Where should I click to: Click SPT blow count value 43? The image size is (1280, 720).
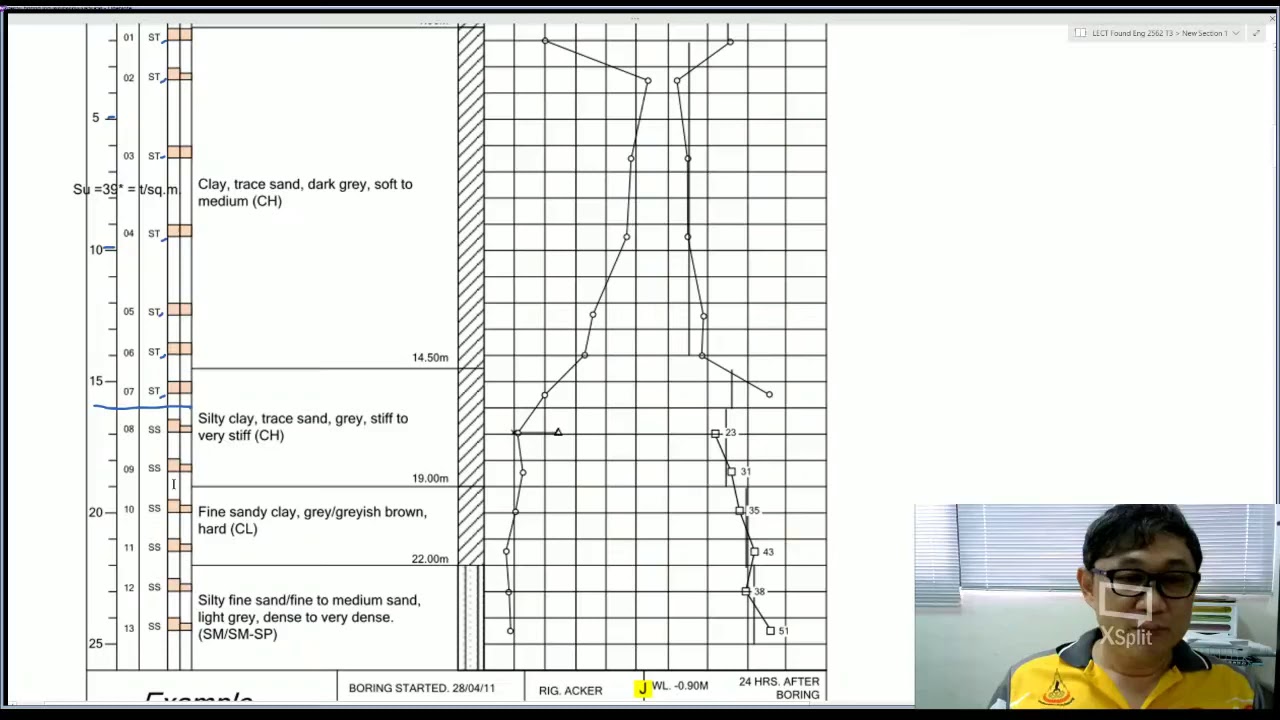[x=768, y=552]
